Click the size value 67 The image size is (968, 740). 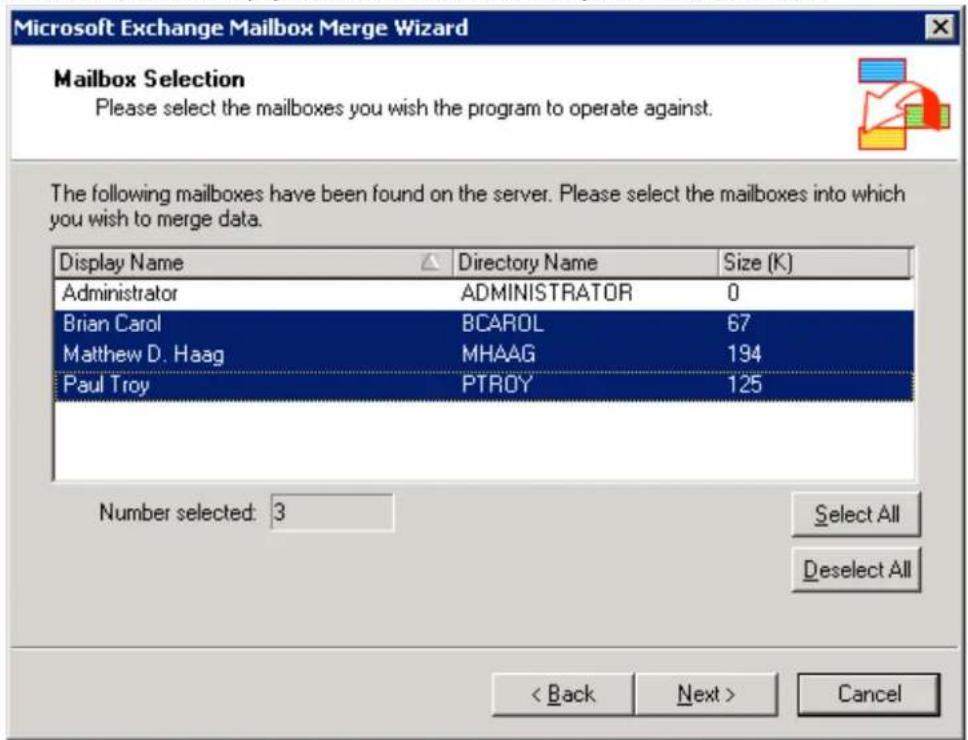(x=738, y=323)
